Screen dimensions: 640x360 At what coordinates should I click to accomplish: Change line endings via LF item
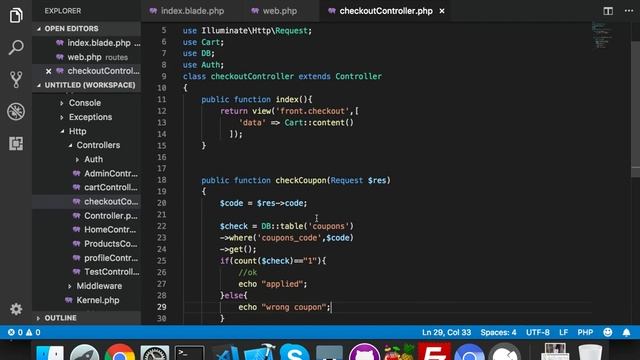coord(563,332)
